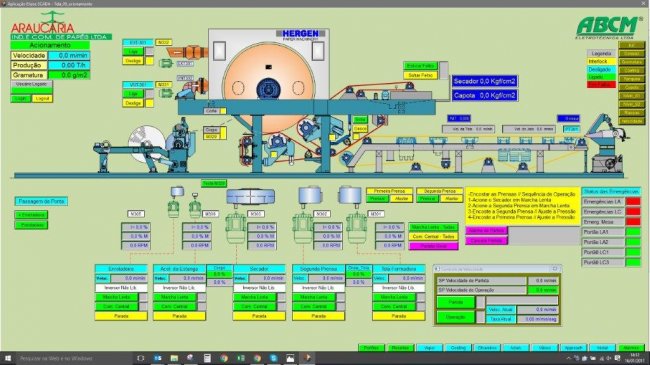Click small green motor icon beside EXT-301 Desliga
The height and width of the screenshot is (365, 650).
pos(166,63)
